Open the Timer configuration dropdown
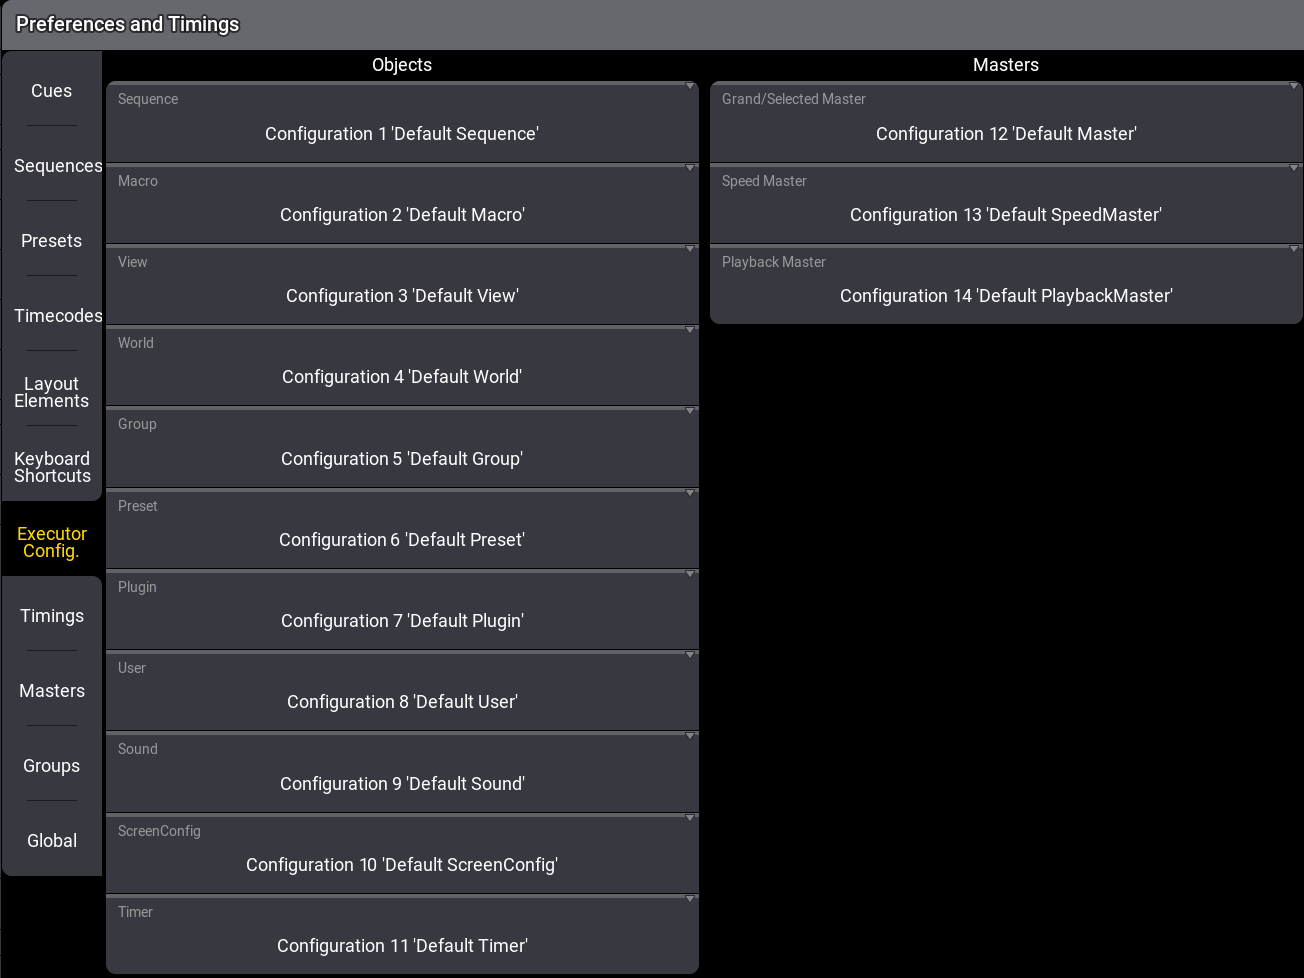 (402, 935)
